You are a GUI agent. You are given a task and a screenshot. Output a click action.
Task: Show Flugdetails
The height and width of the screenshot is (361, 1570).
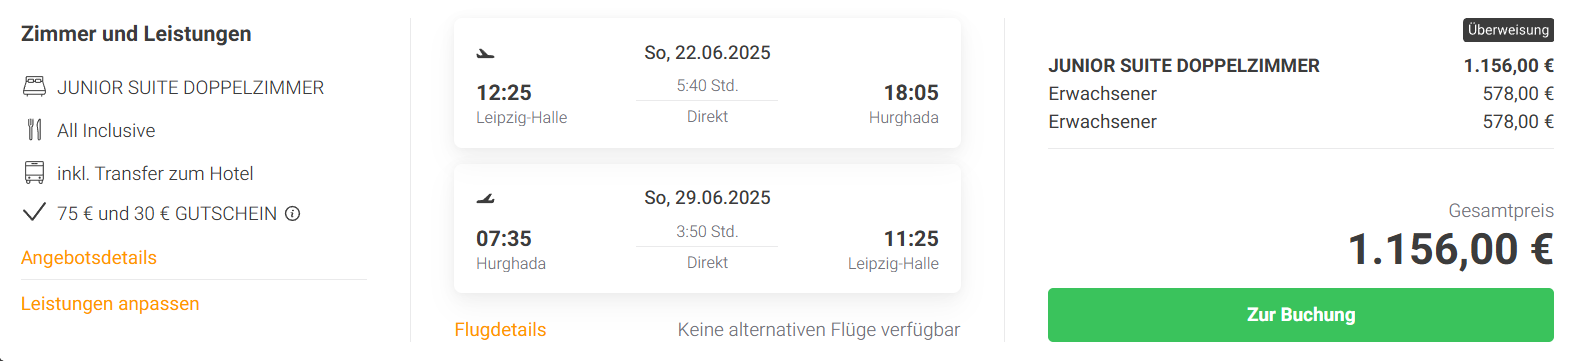pyautogui.click(x=500, y=329)
